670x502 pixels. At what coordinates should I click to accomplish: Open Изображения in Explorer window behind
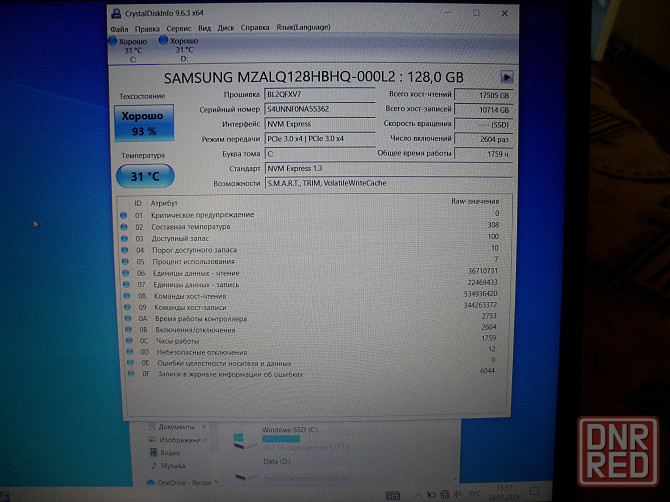point(179,440)
